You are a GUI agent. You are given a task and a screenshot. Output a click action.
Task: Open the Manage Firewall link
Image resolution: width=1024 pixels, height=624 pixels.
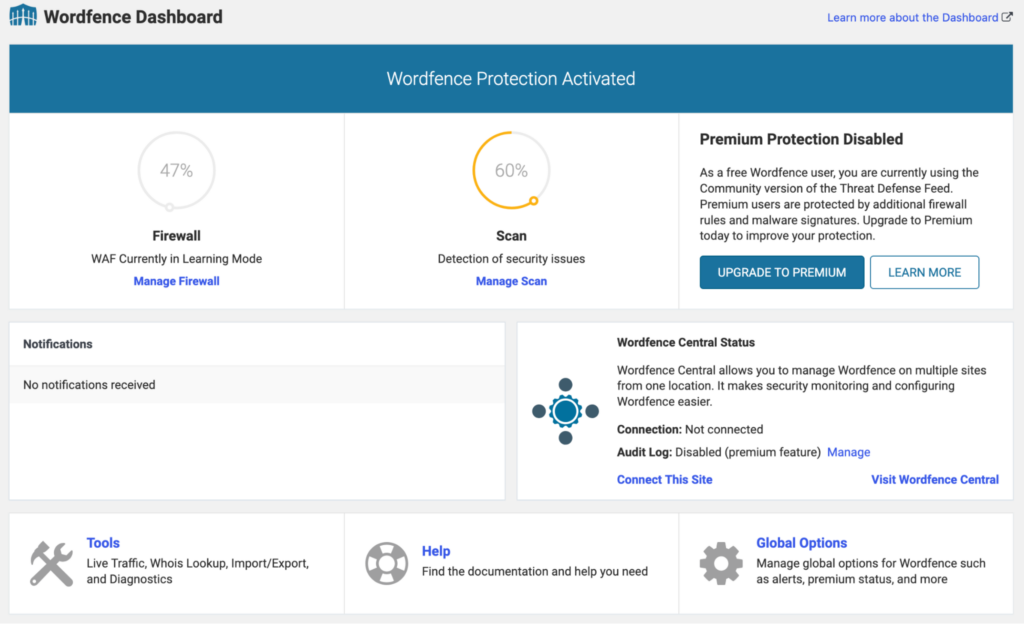176,281
